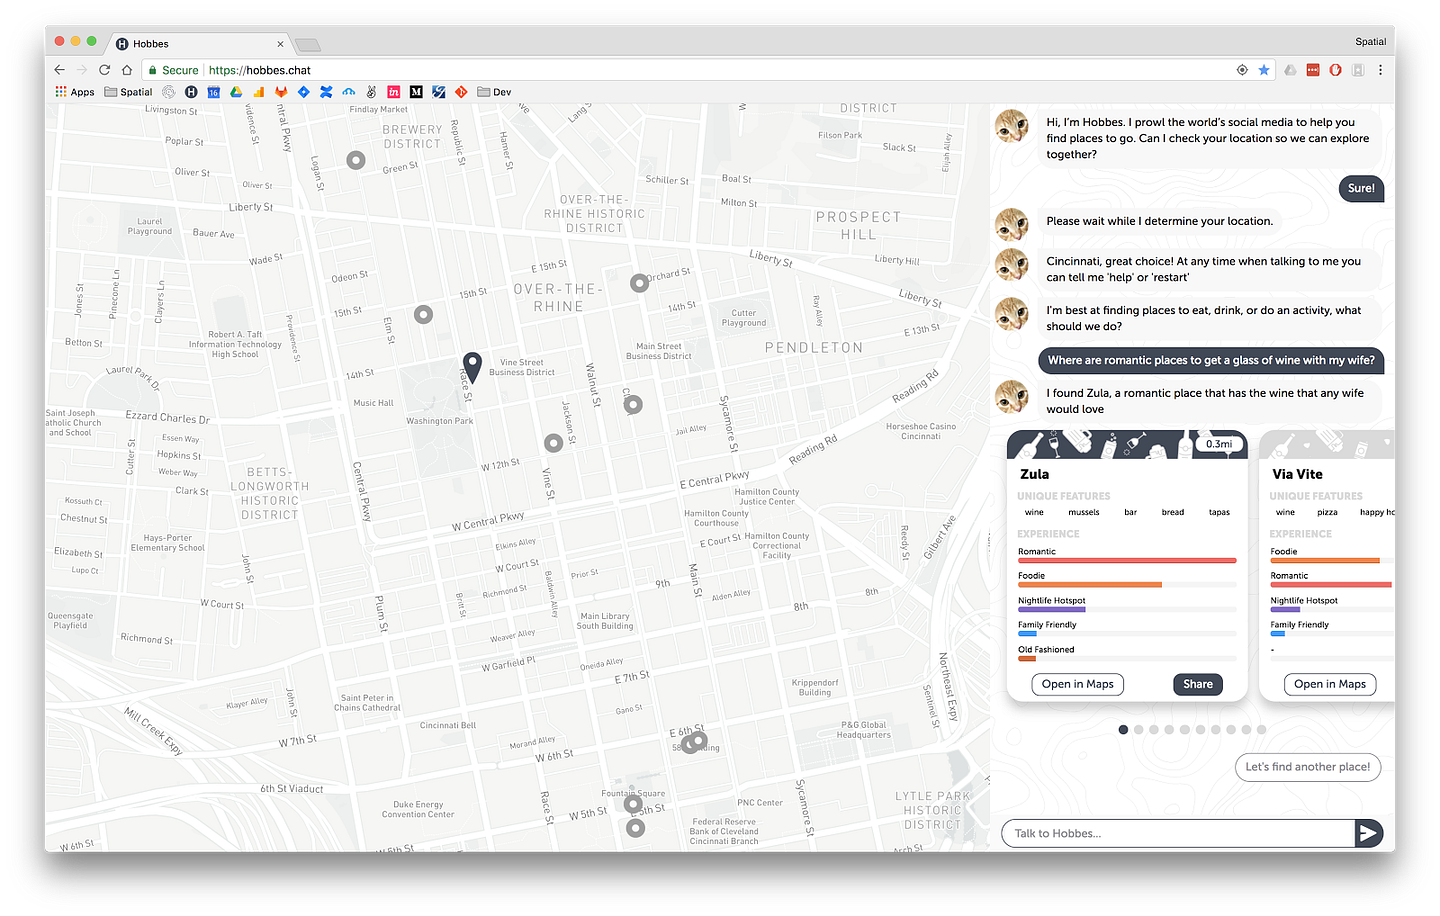Click the tapas feature tag on Zula
The height and width of the screenshot is (916, 1440).
(1219, 512)
